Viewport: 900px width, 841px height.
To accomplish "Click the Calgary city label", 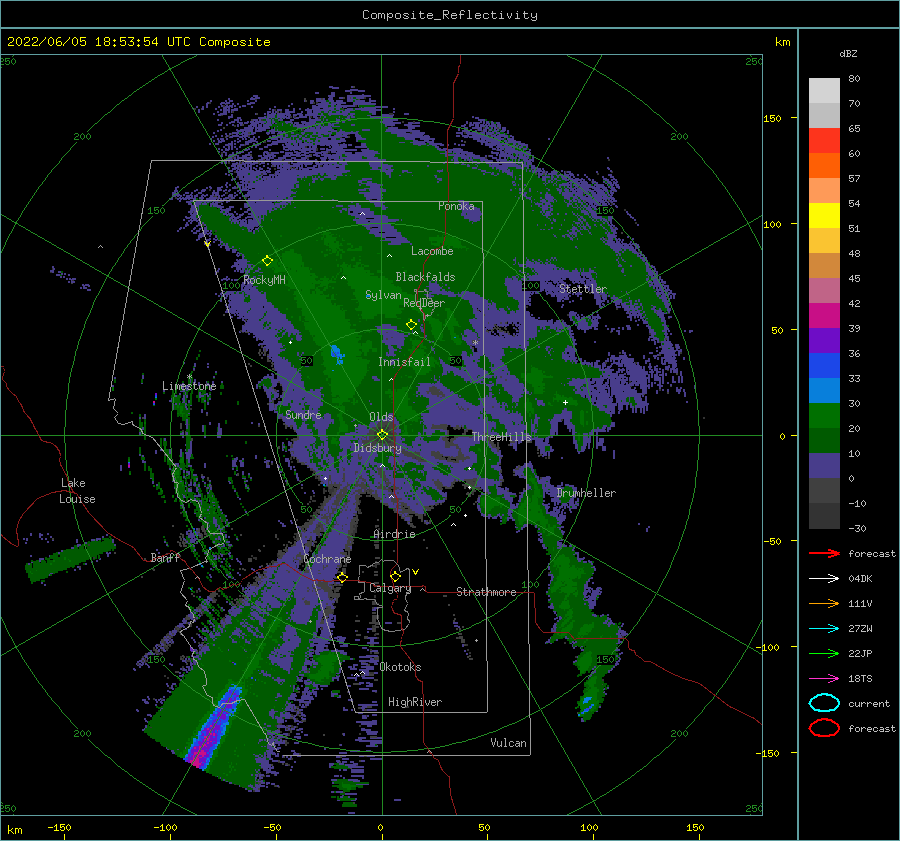I will coord(390,588).
